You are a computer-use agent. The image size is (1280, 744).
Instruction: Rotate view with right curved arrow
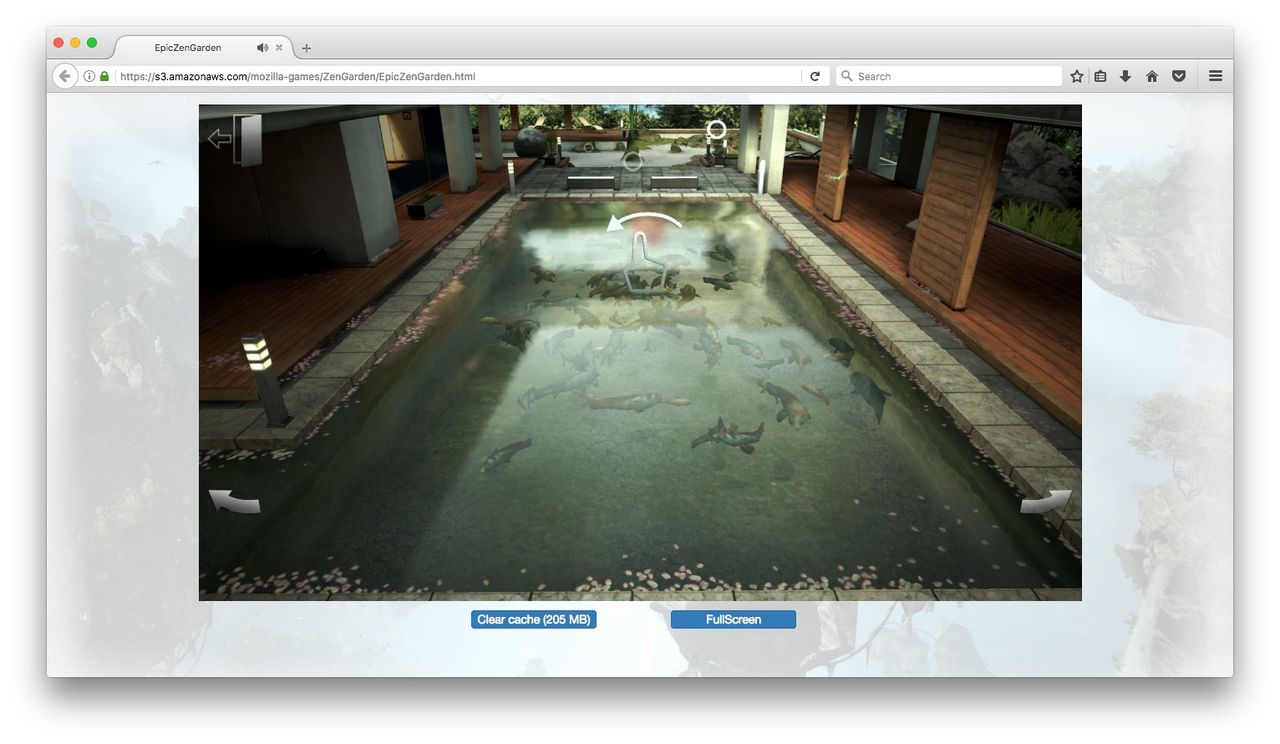tap(1046, 501)
